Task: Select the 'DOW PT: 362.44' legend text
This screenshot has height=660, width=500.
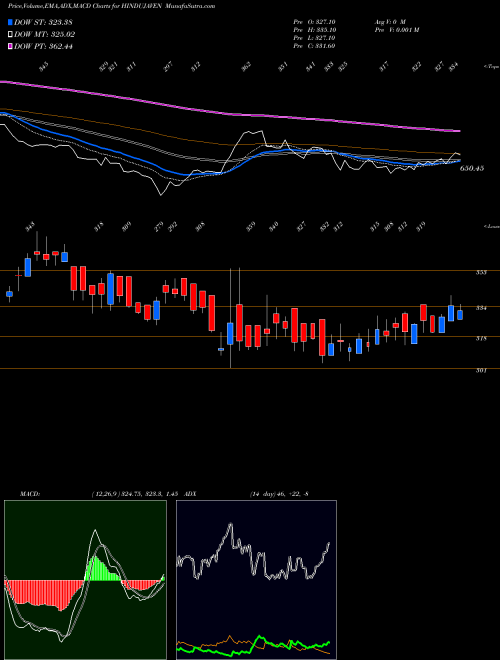Action: click(x=43, y=46)
